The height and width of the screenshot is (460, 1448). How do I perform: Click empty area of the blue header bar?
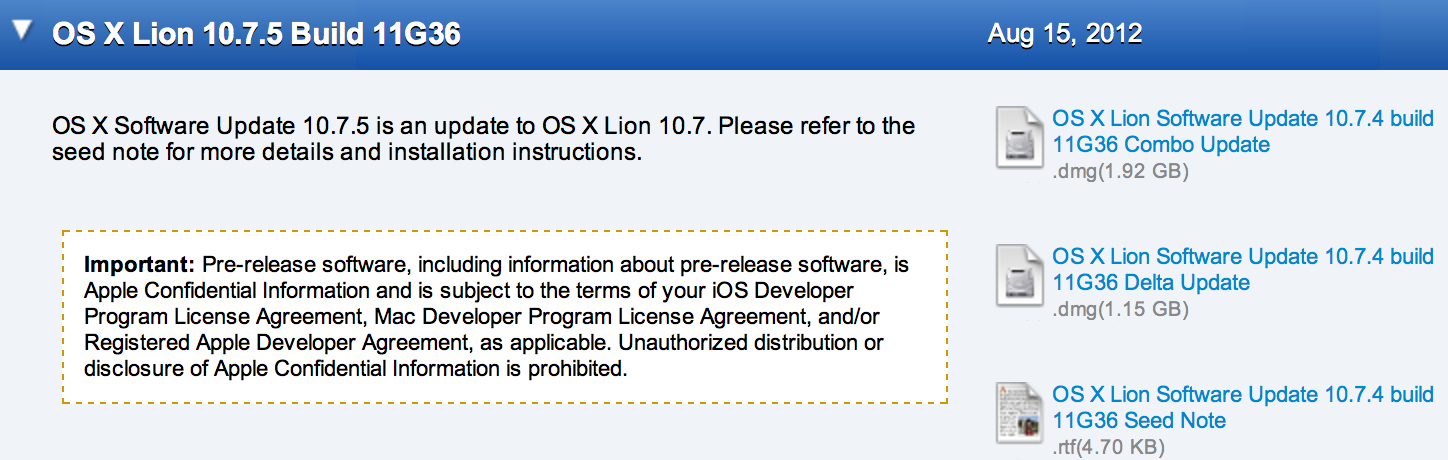pos(720,34)
